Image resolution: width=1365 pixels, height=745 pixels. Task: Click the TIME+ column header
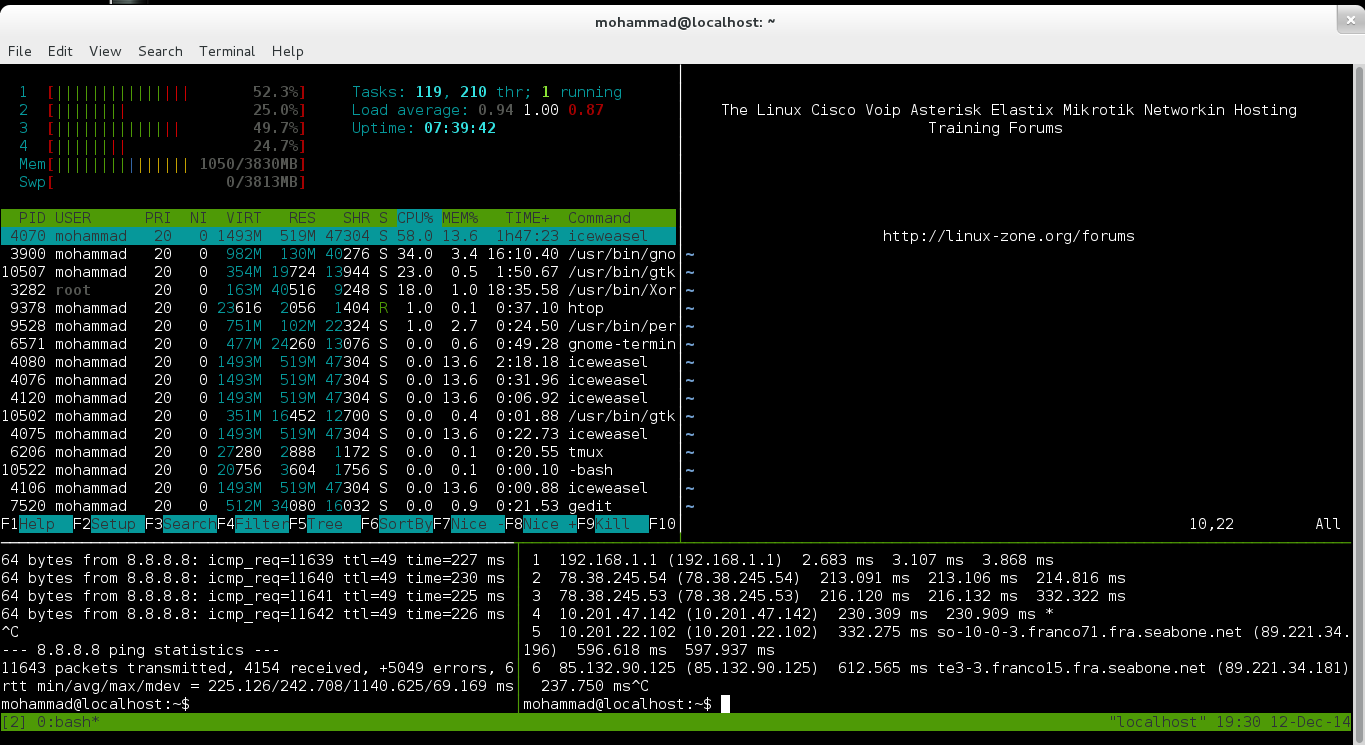(x=527, y=218)
